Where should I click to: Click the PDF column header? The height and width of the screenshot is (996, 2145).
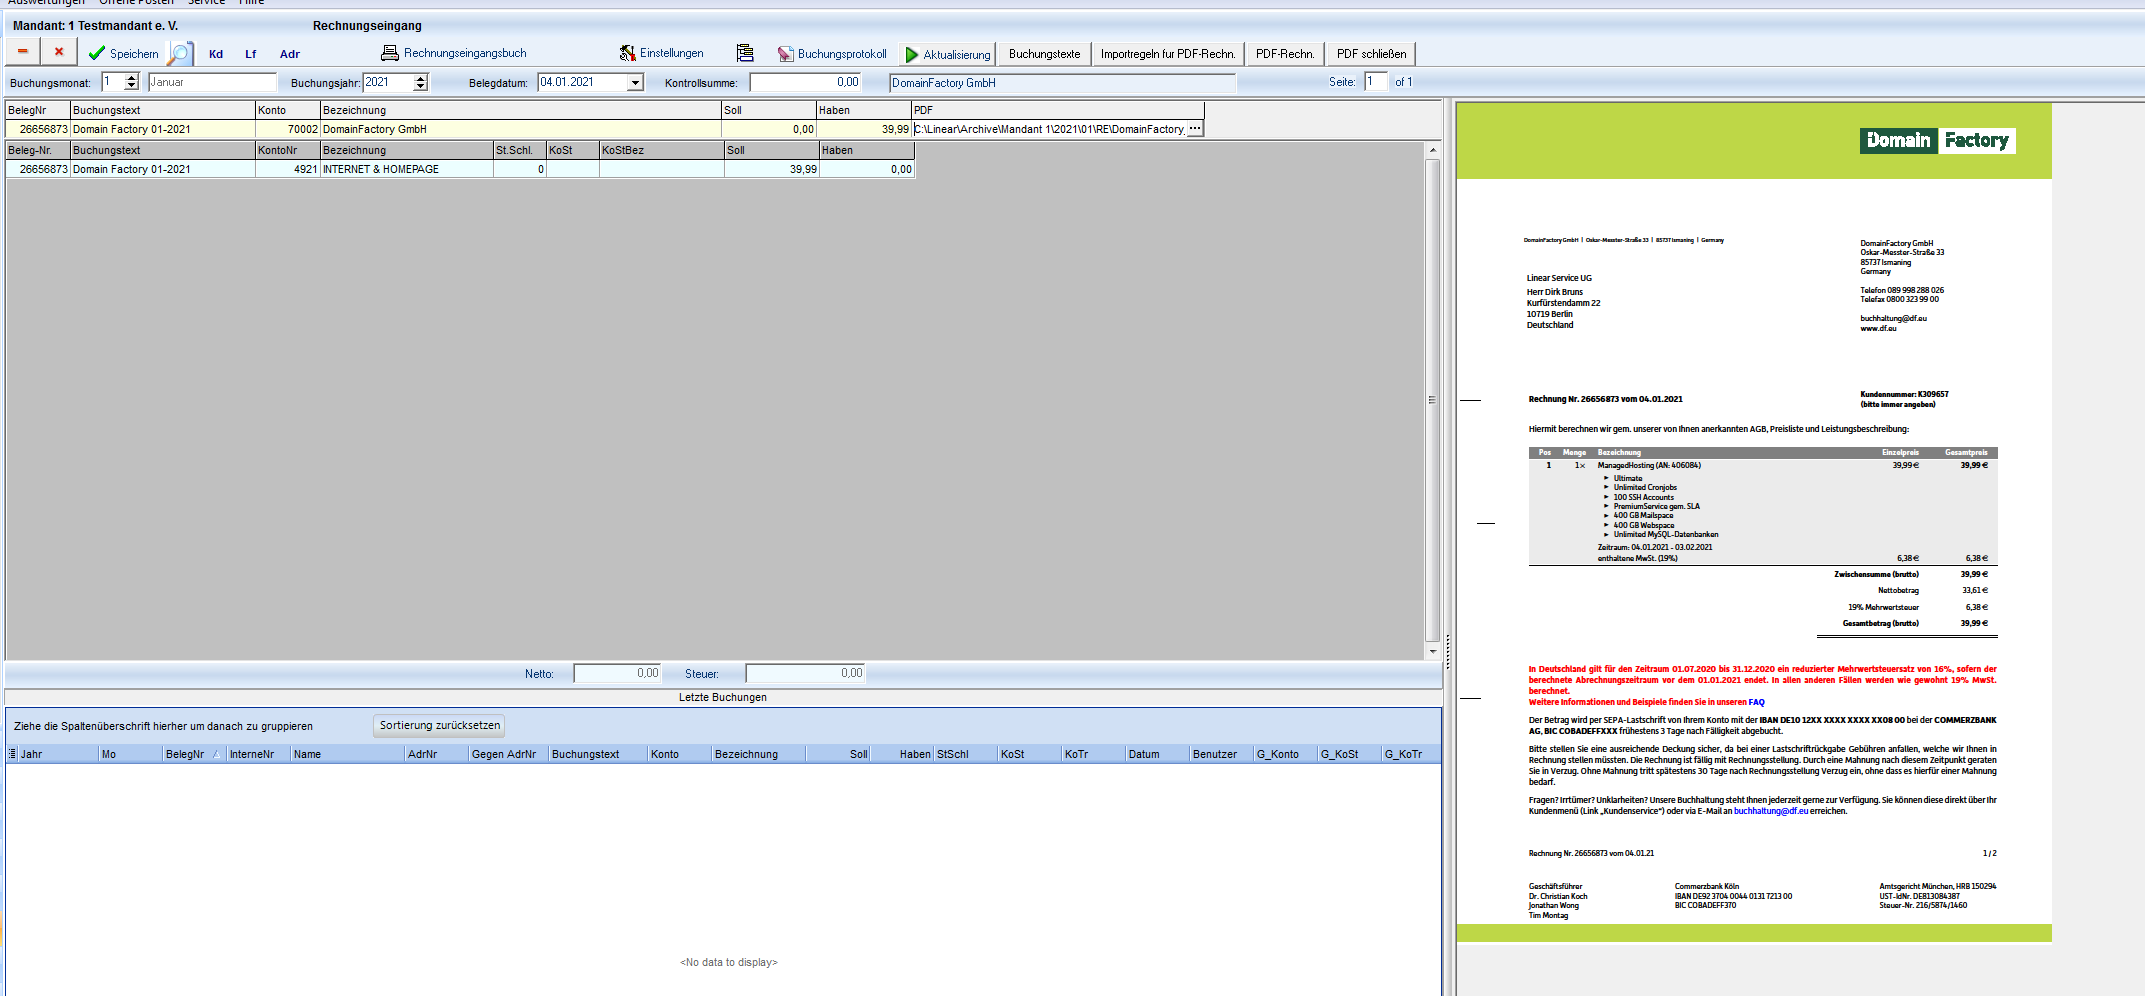1057,110
